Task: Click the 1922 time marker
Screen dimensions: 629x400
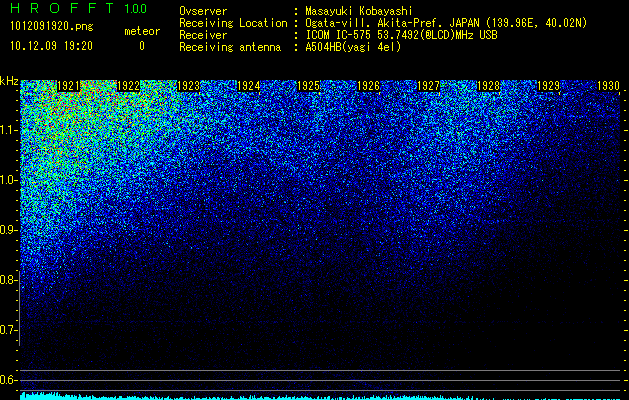Action: 128,86
